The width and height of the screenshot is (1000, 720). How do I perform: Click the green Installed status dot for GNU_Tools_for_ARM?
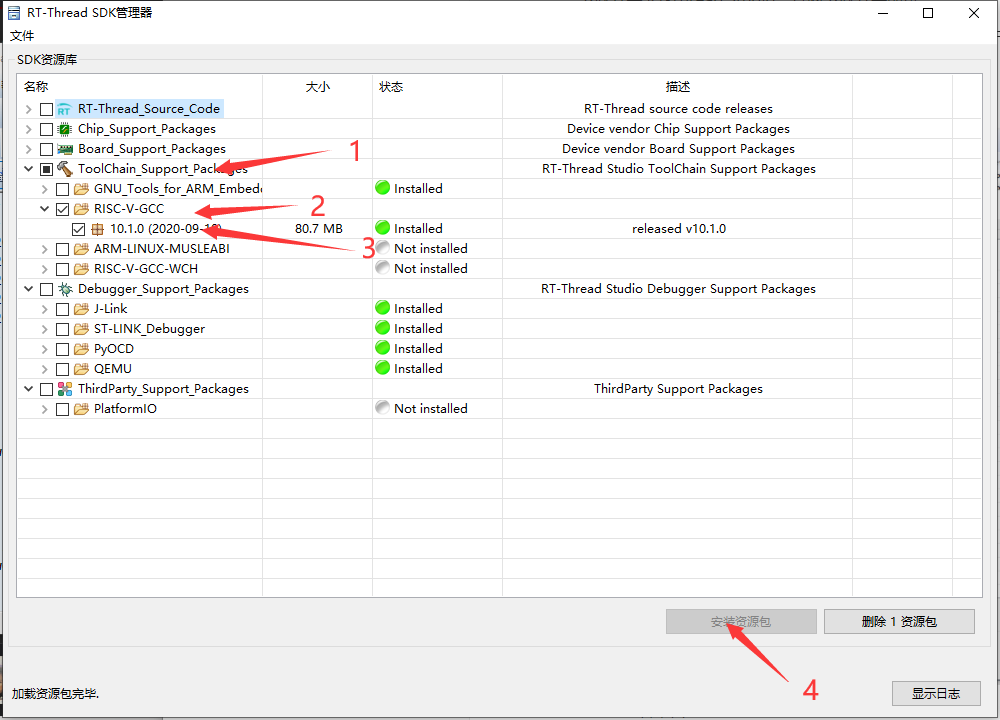point(383,187)
